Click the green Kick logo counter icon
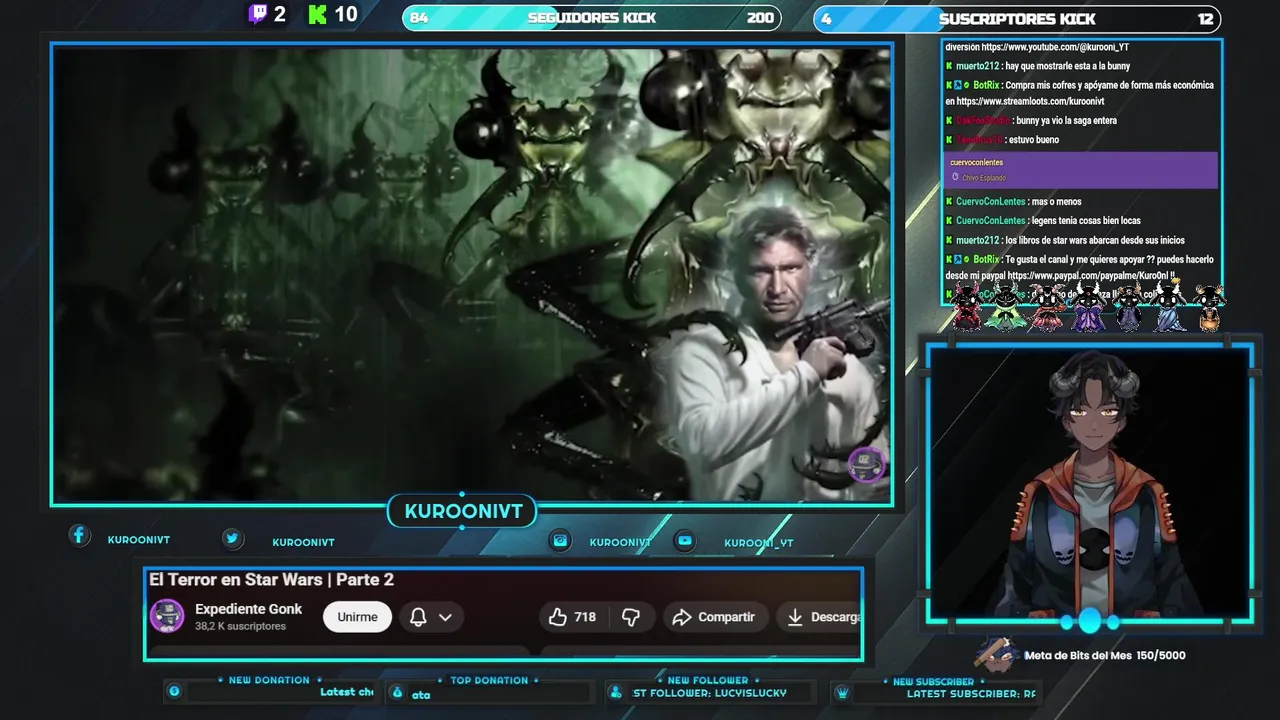This screenshot has width=1280, height=720. [318, 14]
